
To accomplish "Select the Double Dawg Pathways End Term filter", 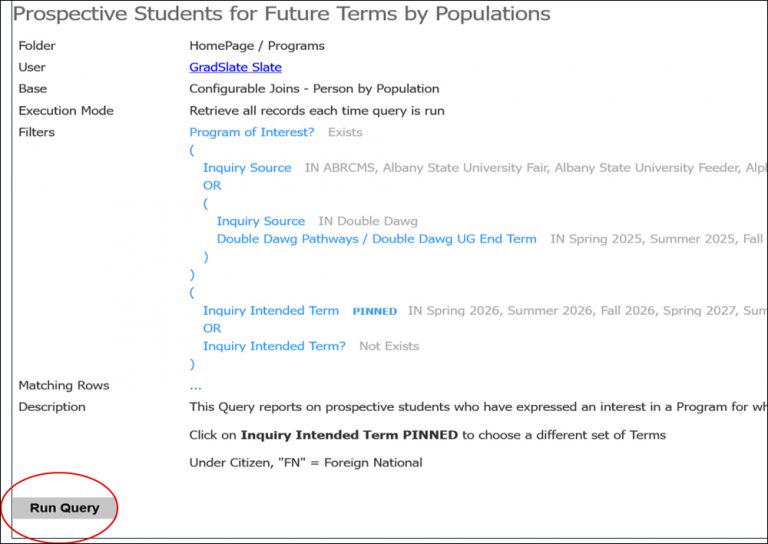I will (x=376, y=239).
